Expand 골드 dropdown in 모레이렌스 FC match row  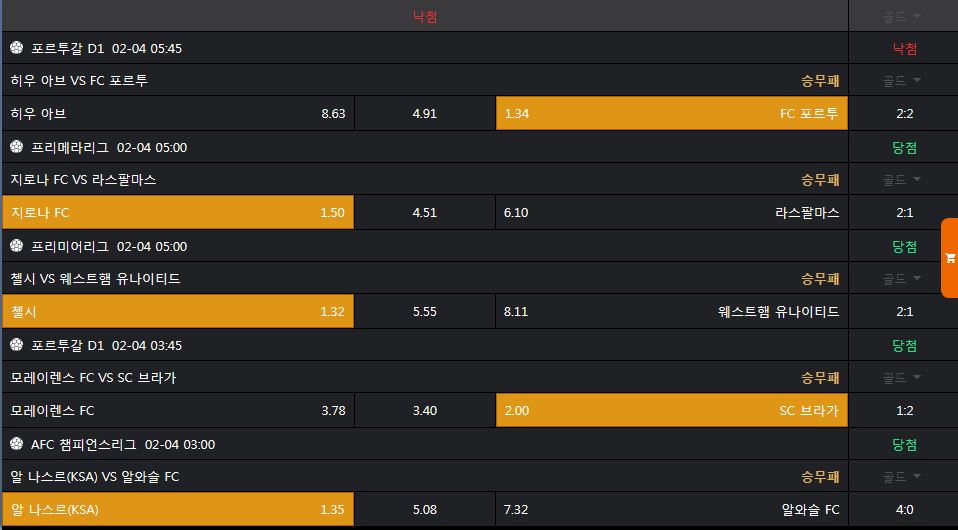pyautogui.click(x=902, y=378)
